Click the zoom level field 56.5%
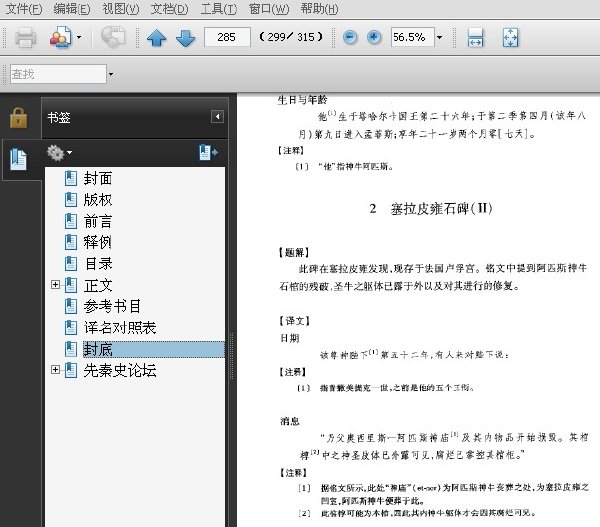 point(412,37)
